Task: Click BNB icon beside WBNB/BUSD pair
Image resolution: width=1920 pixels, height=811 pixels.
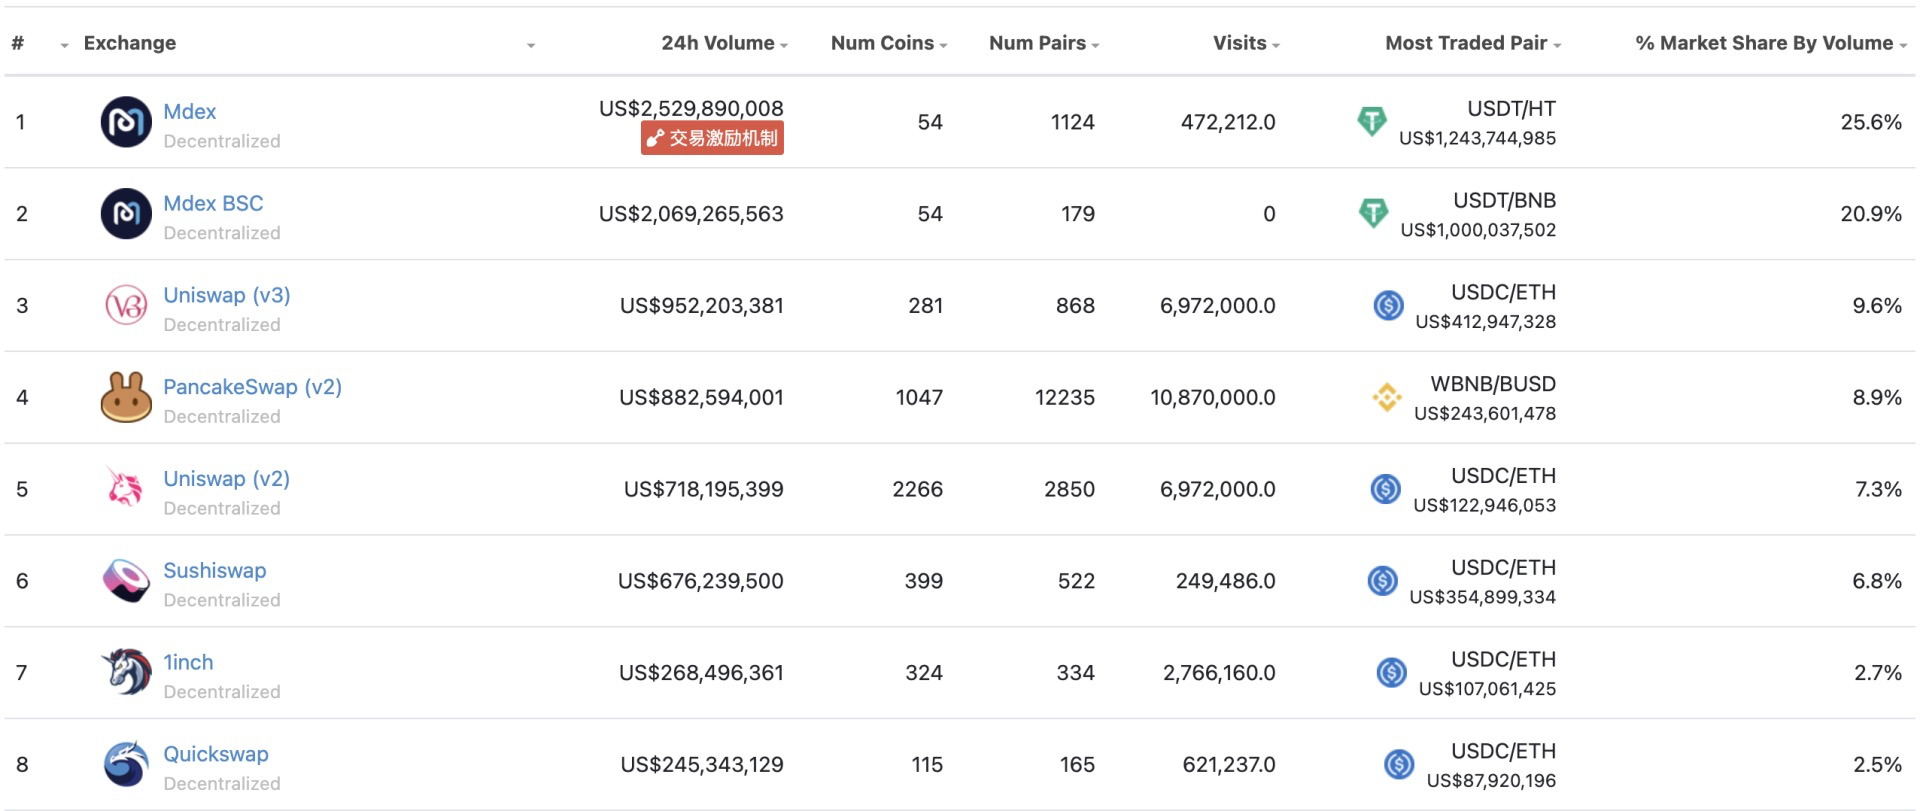Action: coord(1387,397)
